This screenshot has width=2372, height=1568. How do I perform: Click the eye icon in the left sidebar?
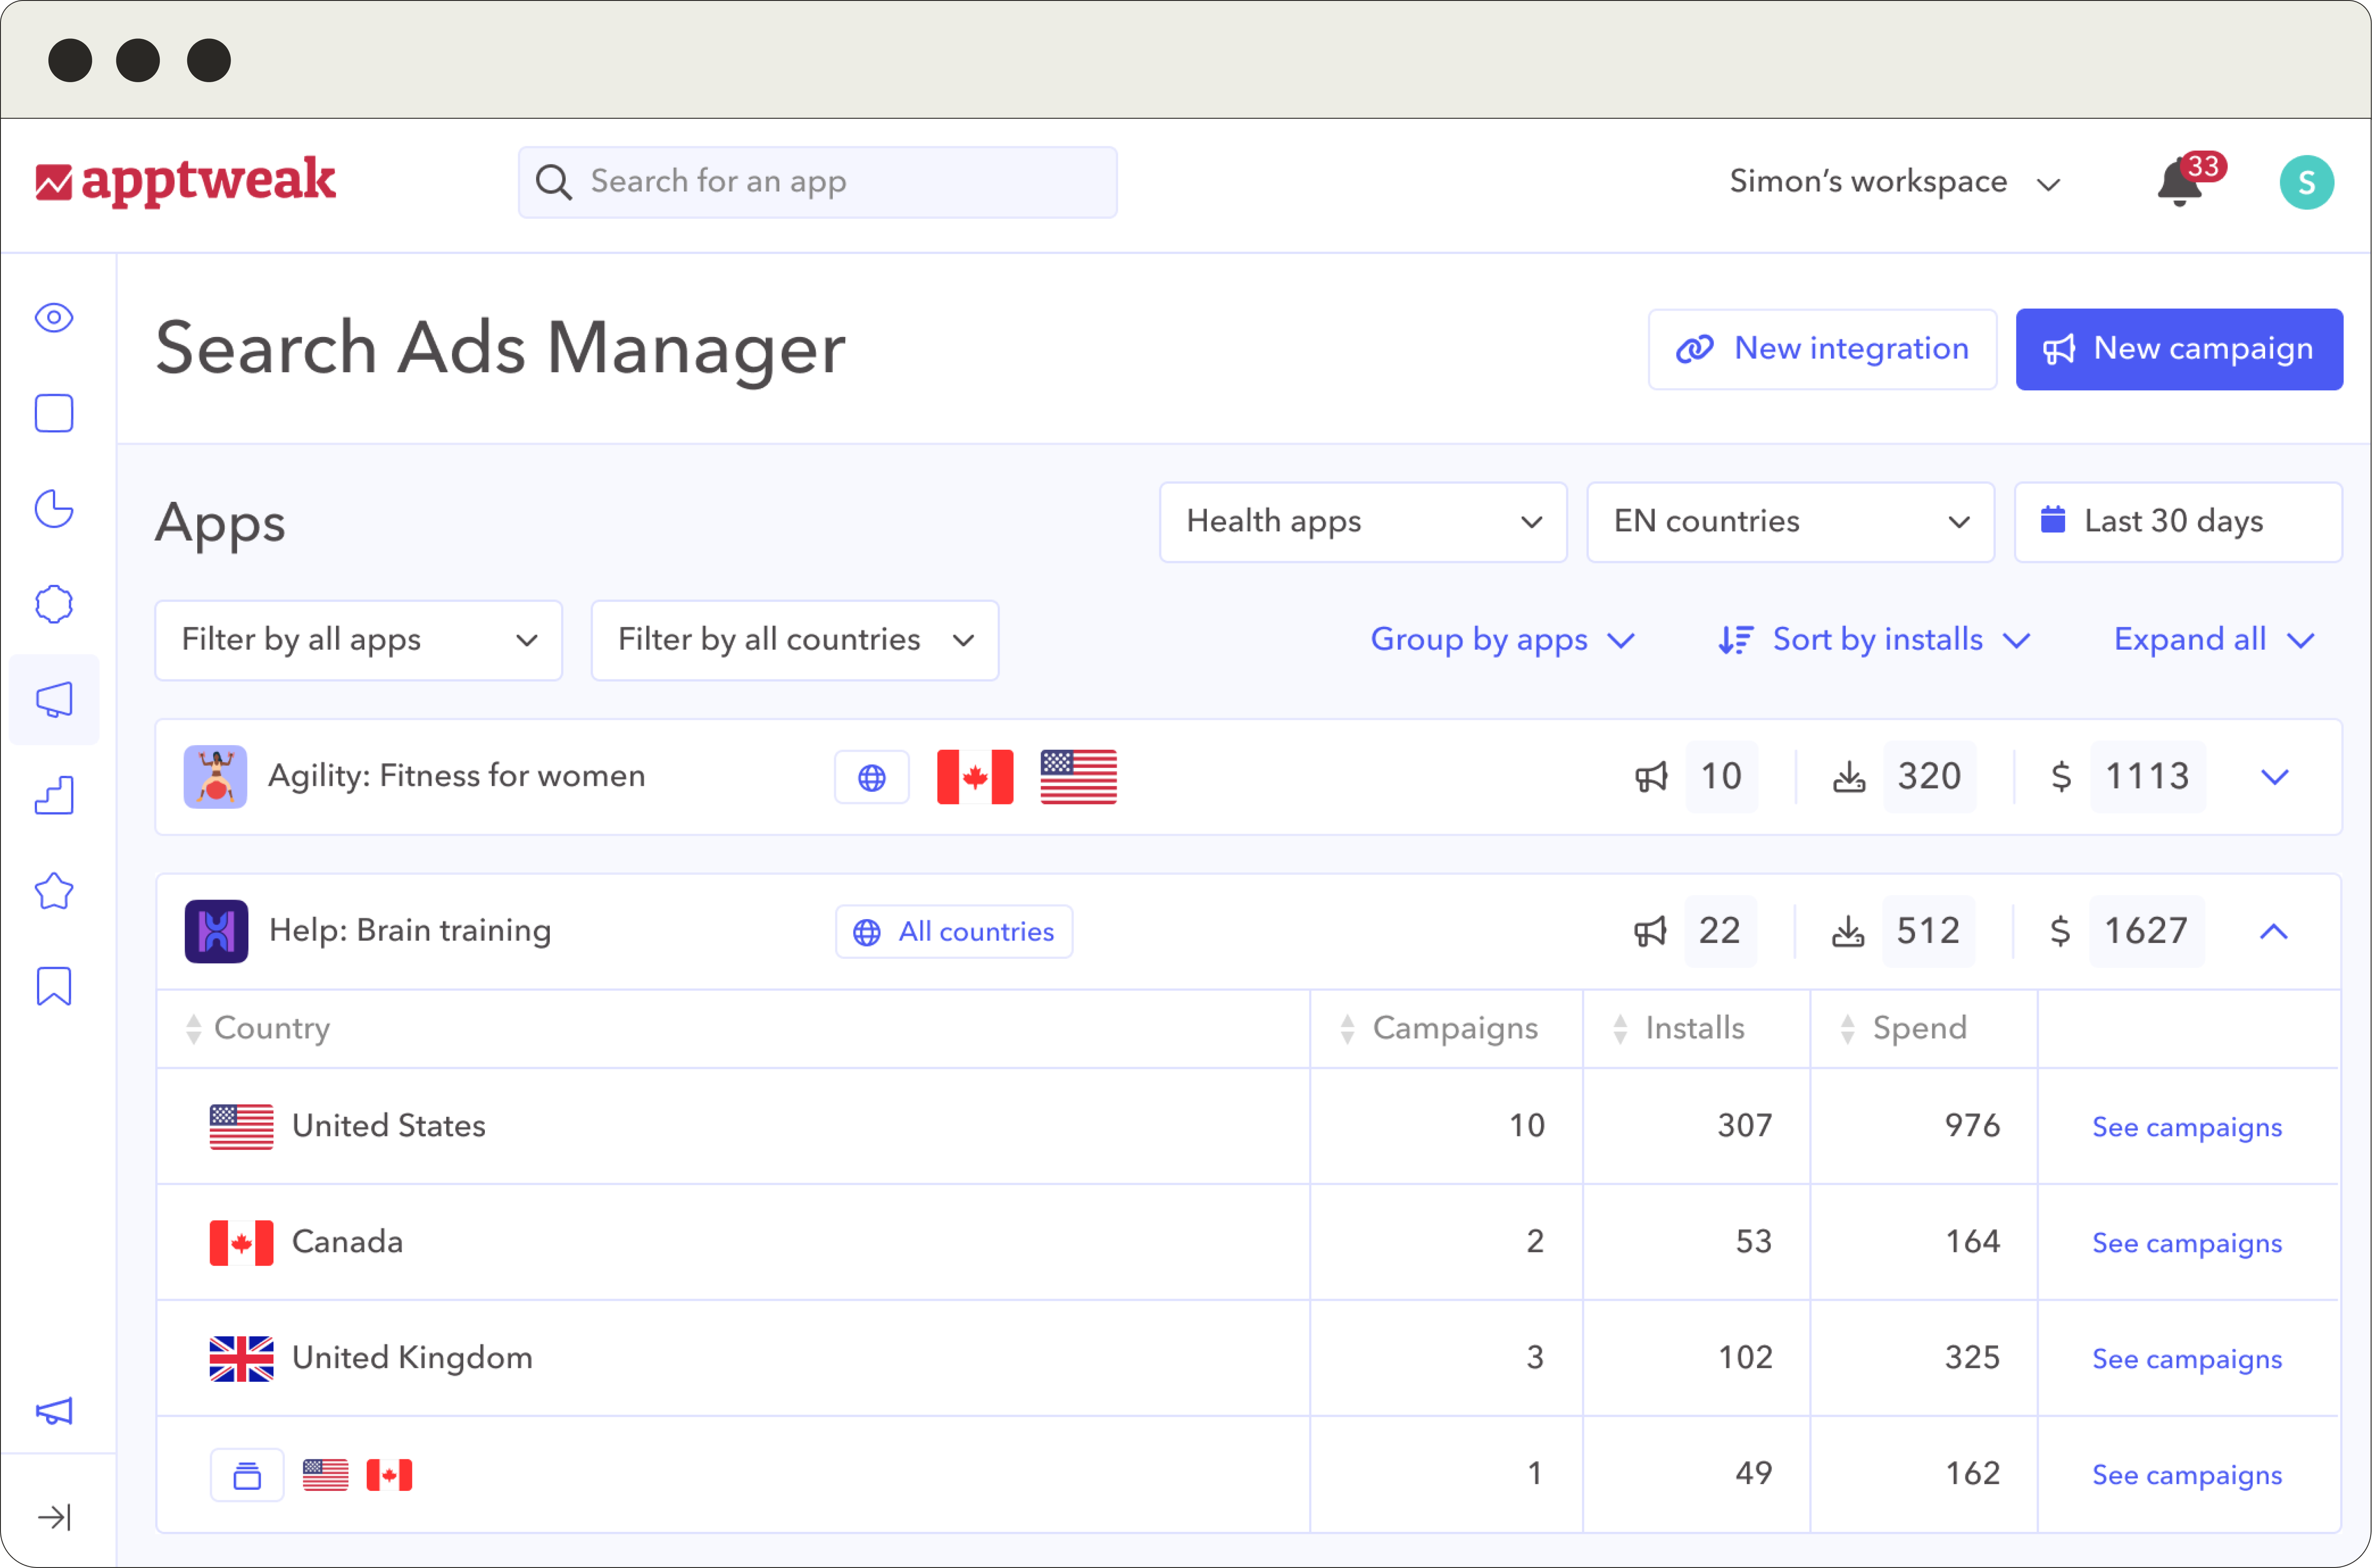click(x=54, y=318)
